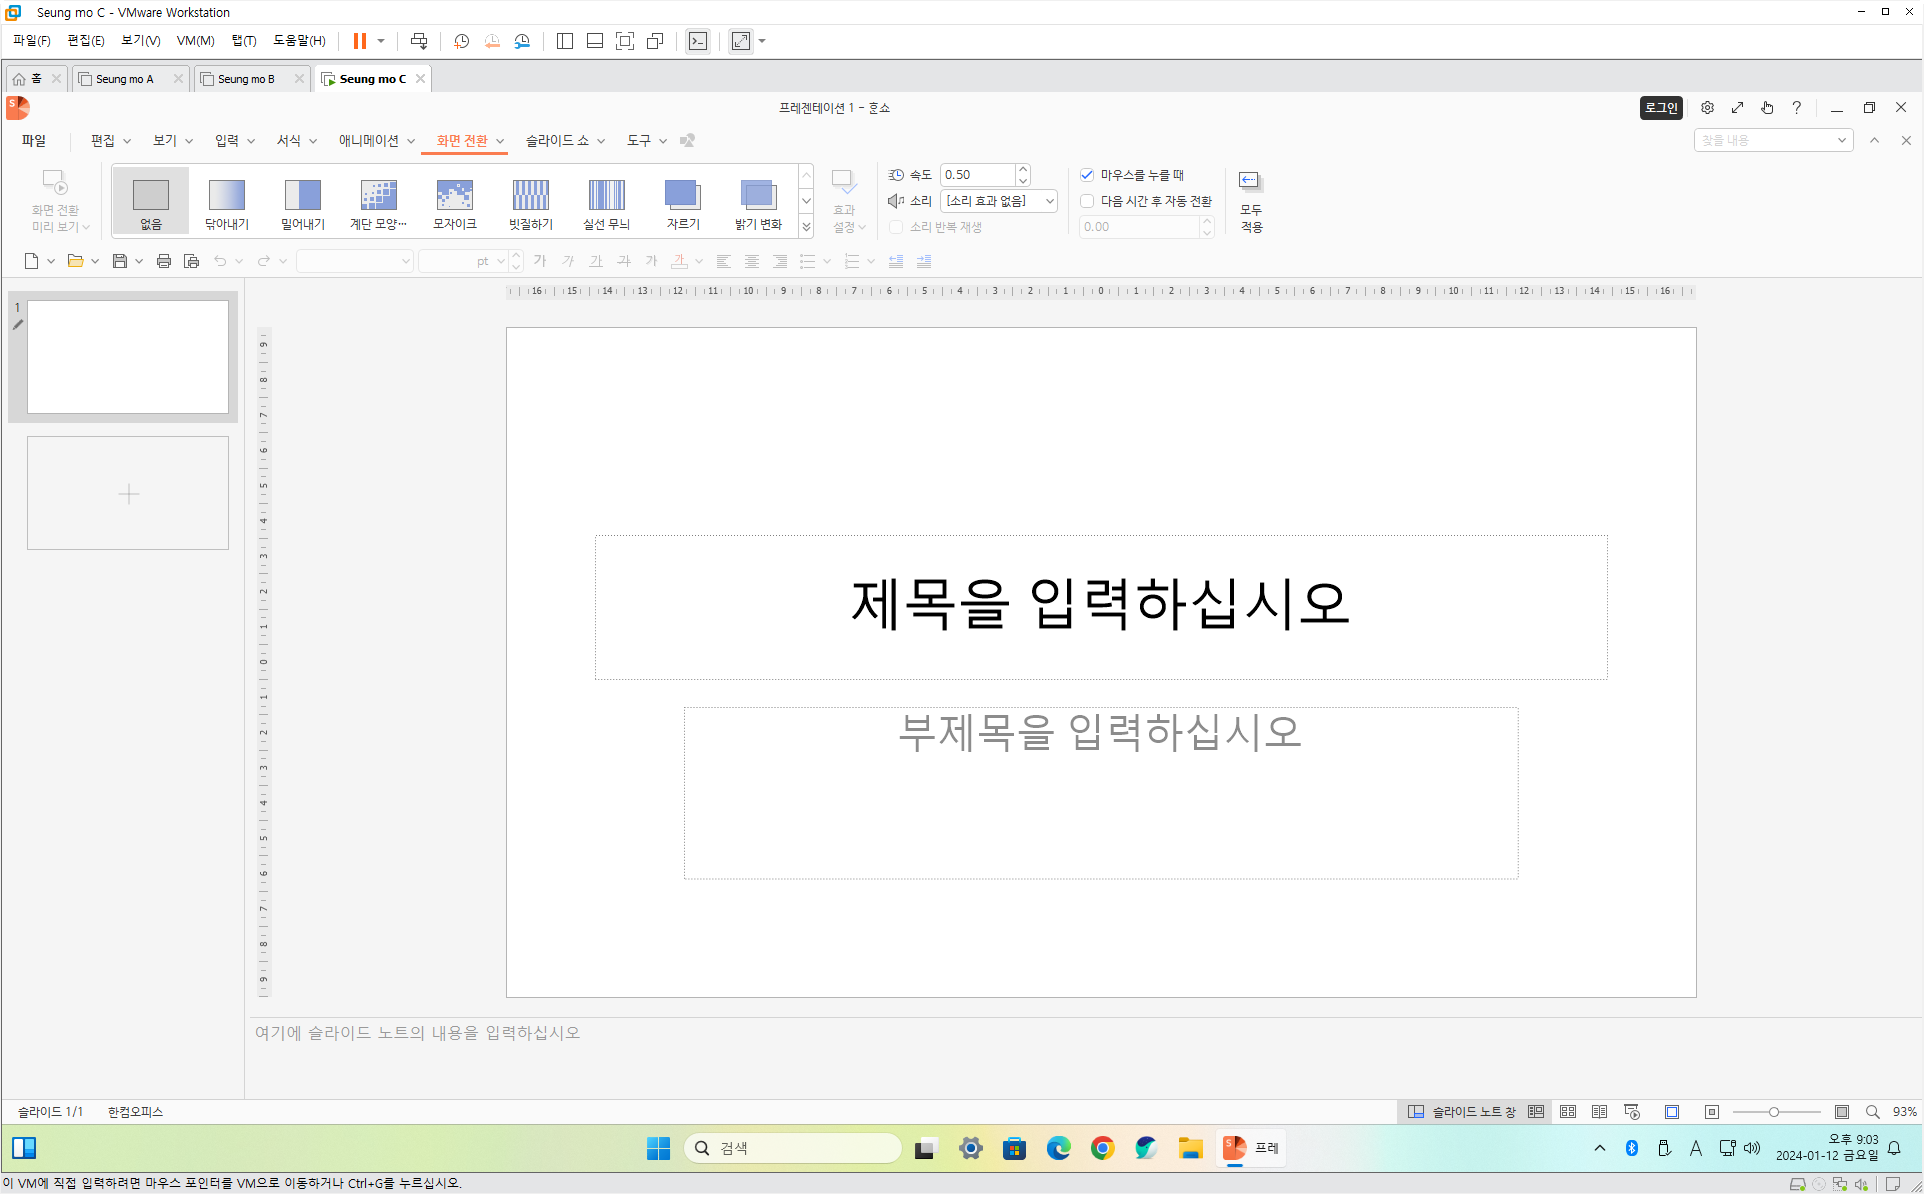Viewport: 1924px width, 1194px height.
Task: Select the 모자이크 transition effect
Action: [454, 202]
